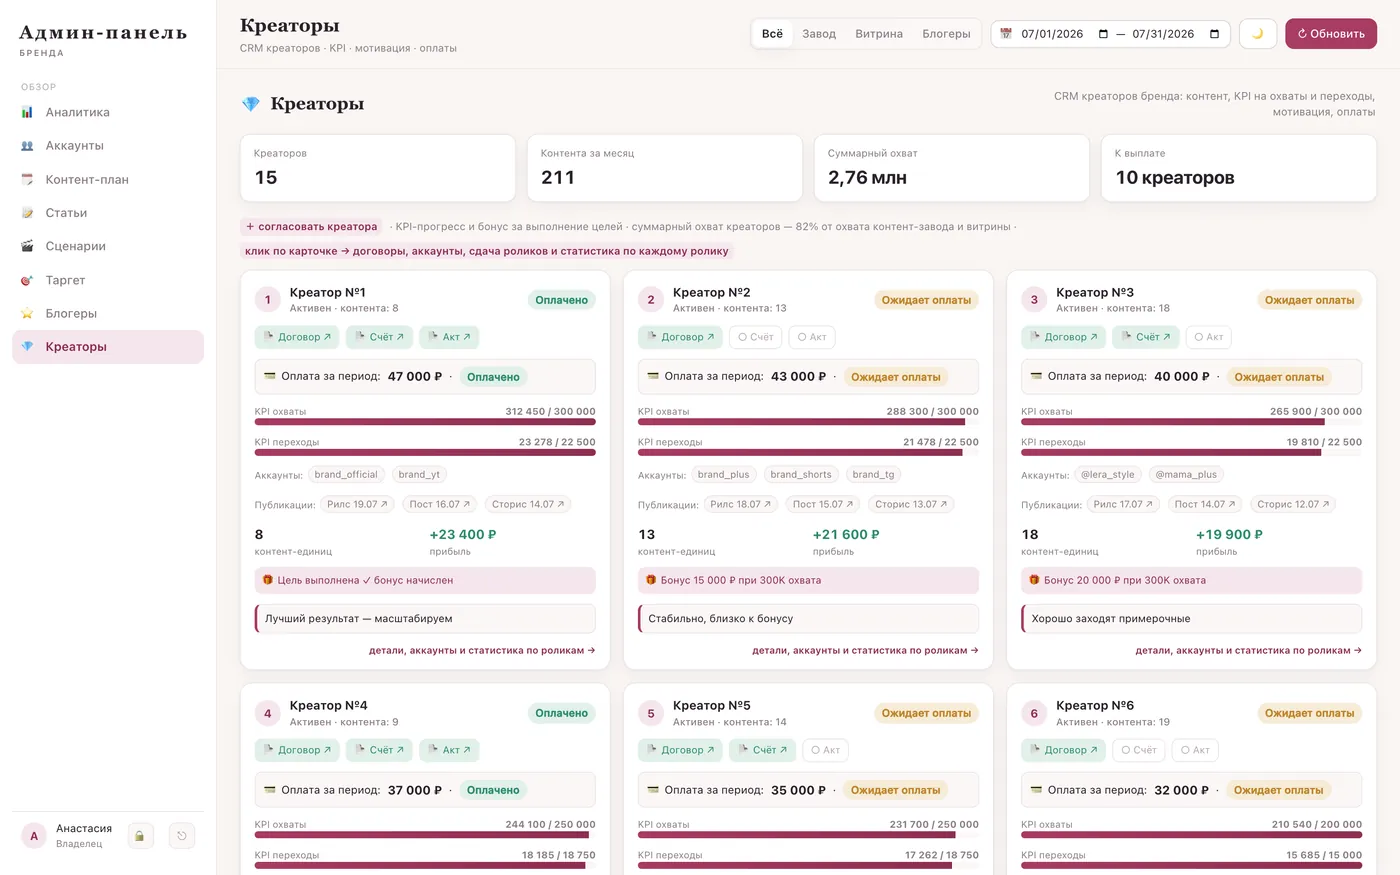Open Договор of Креатор №2
1400x875 pixels.
pyautogui.click(x=680, y=337)
